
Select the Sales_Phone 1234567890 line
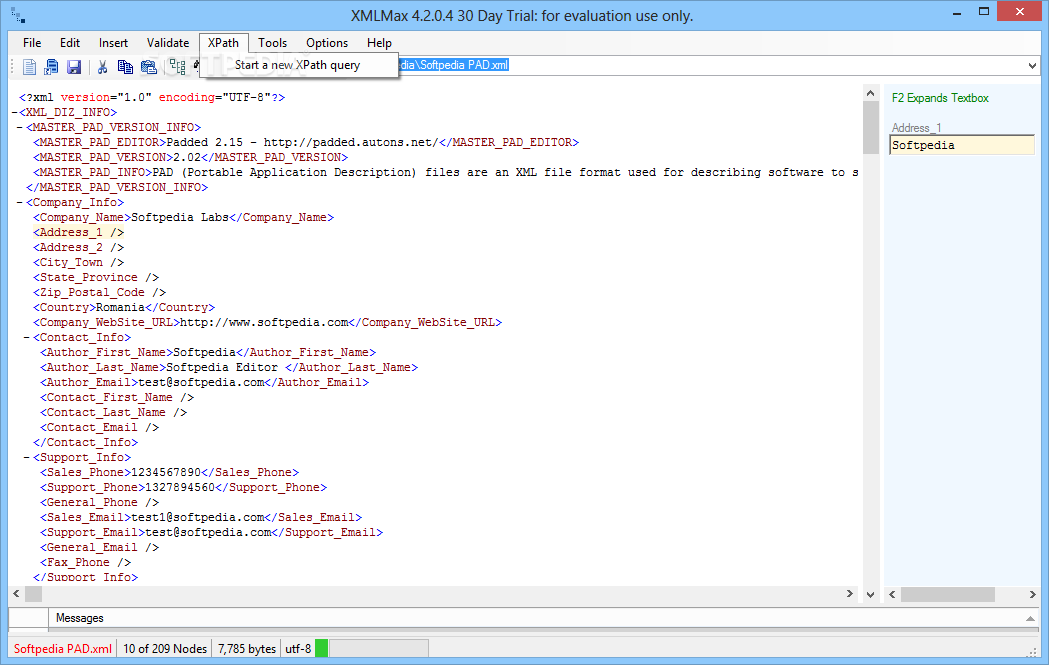tap(170, 472)
